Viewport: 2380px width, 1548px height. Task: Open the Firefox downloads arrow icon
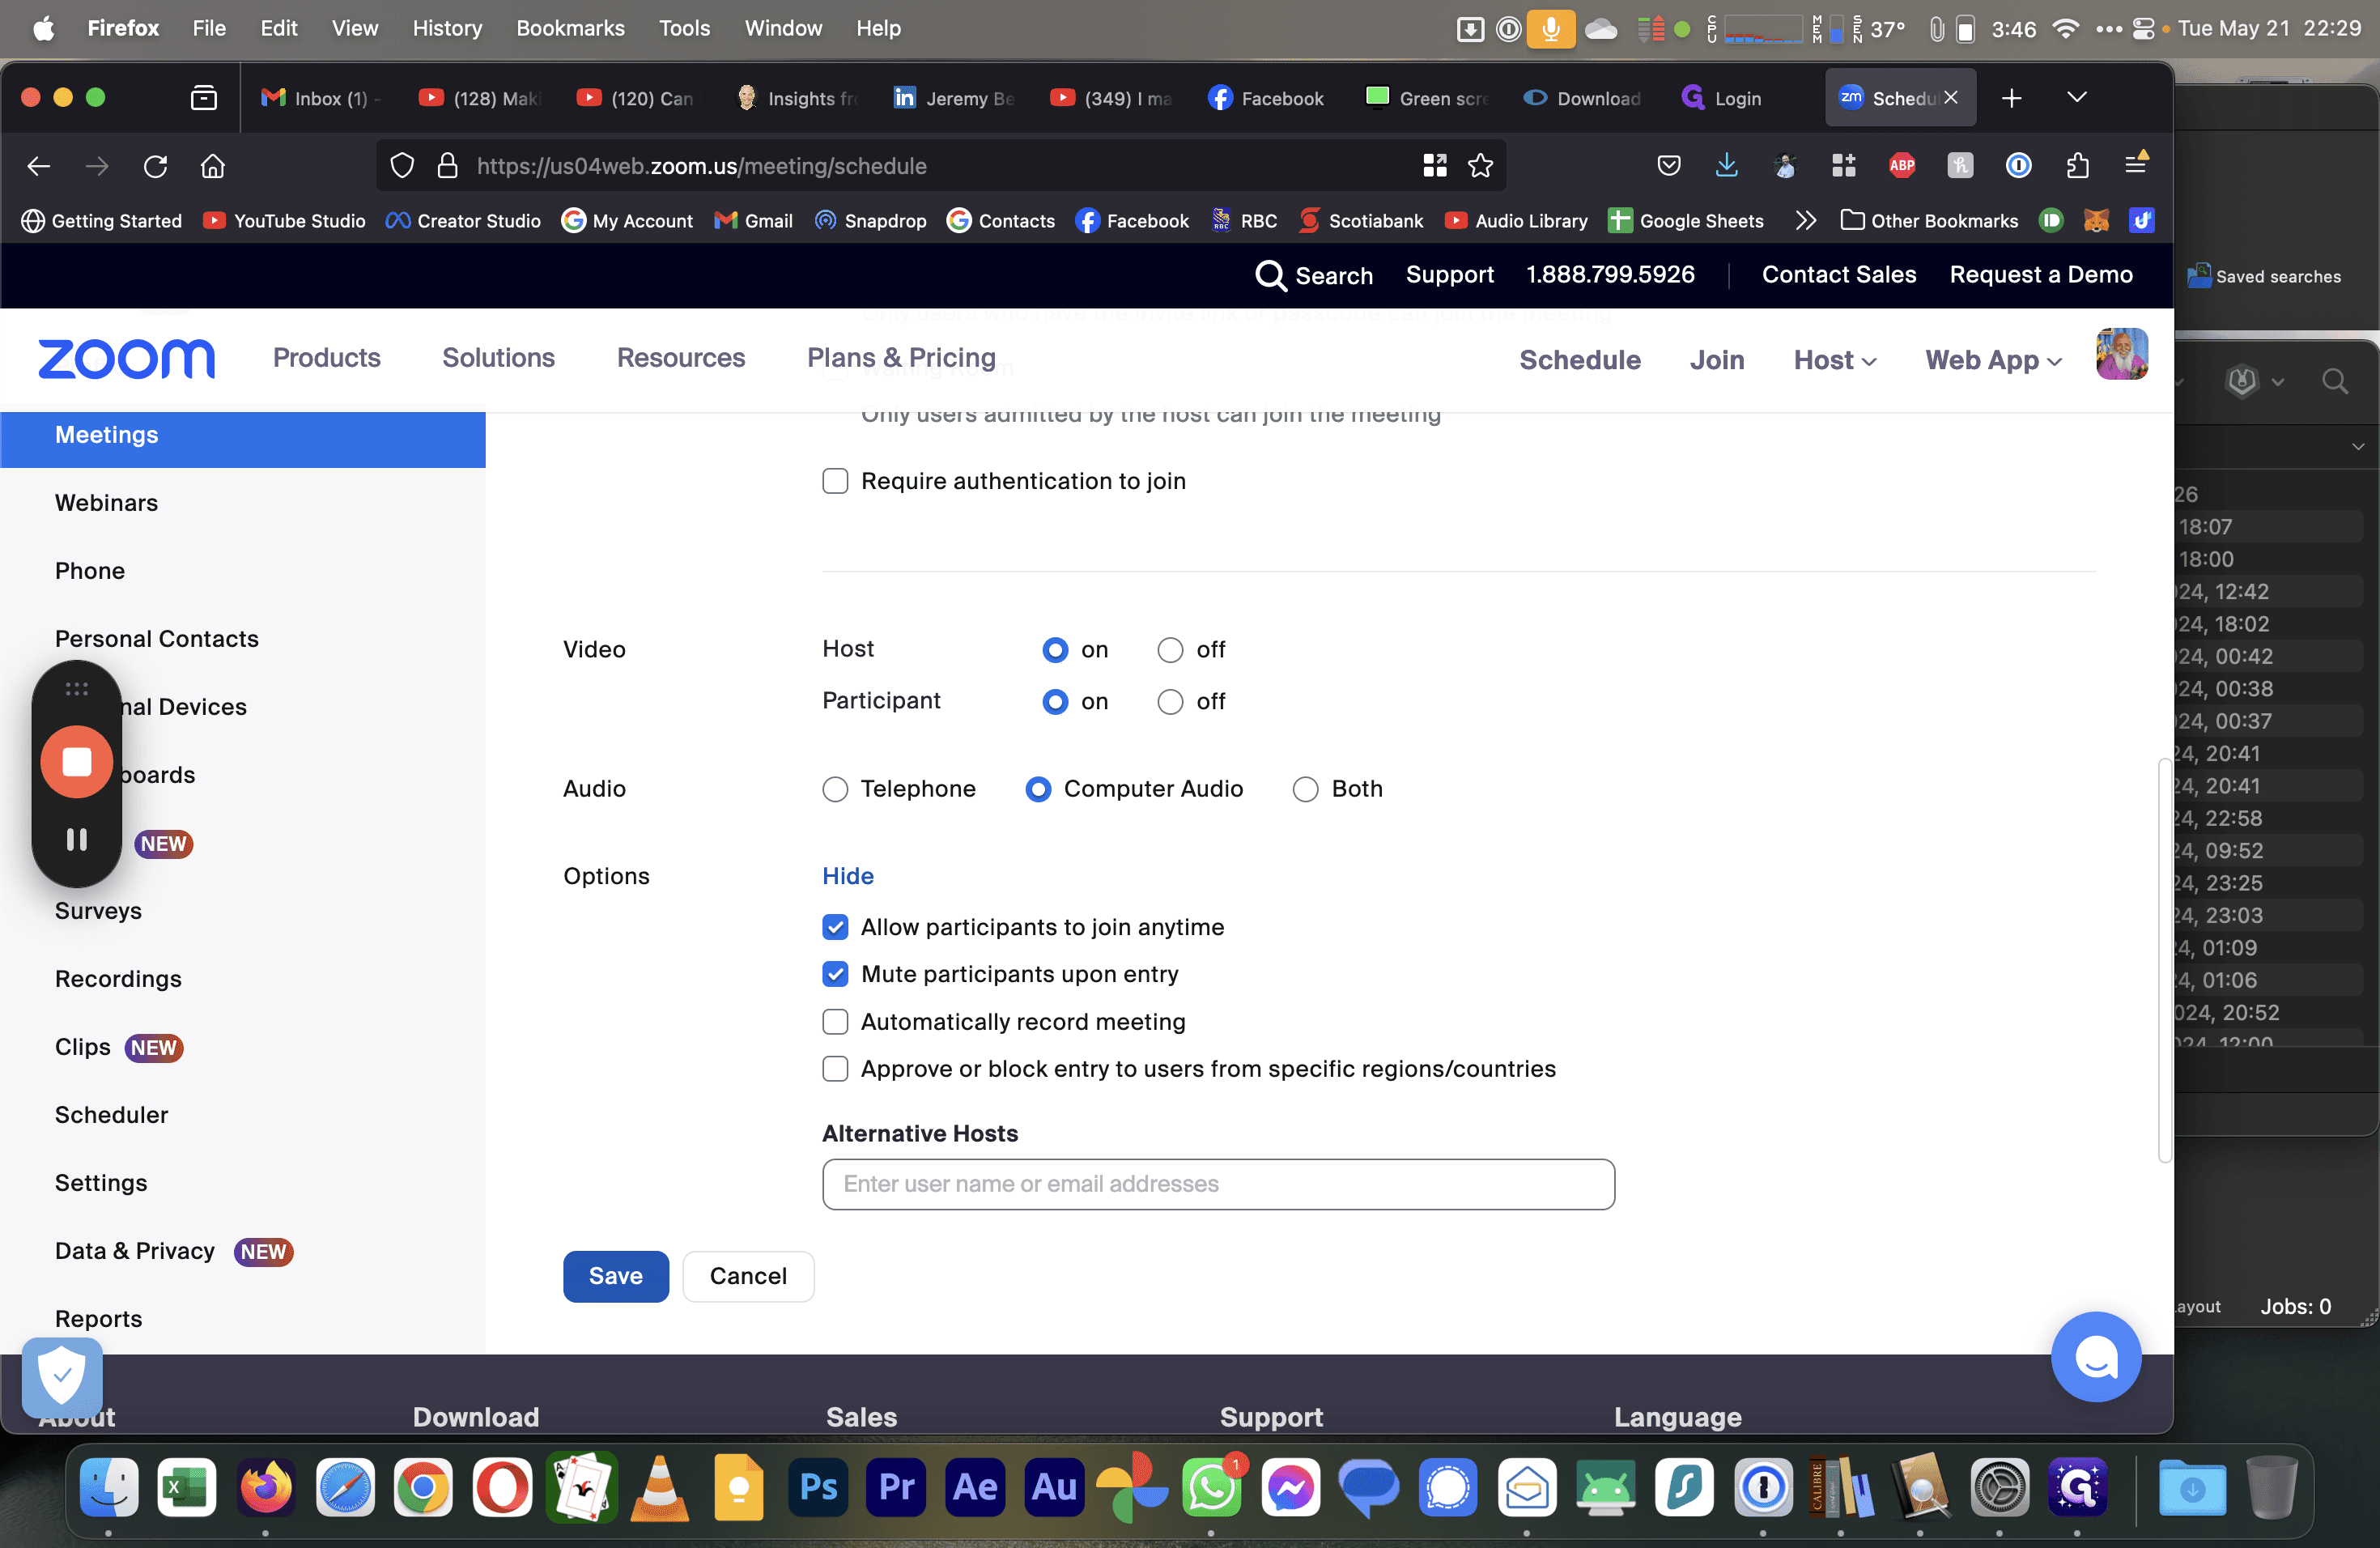point(1727,166)
